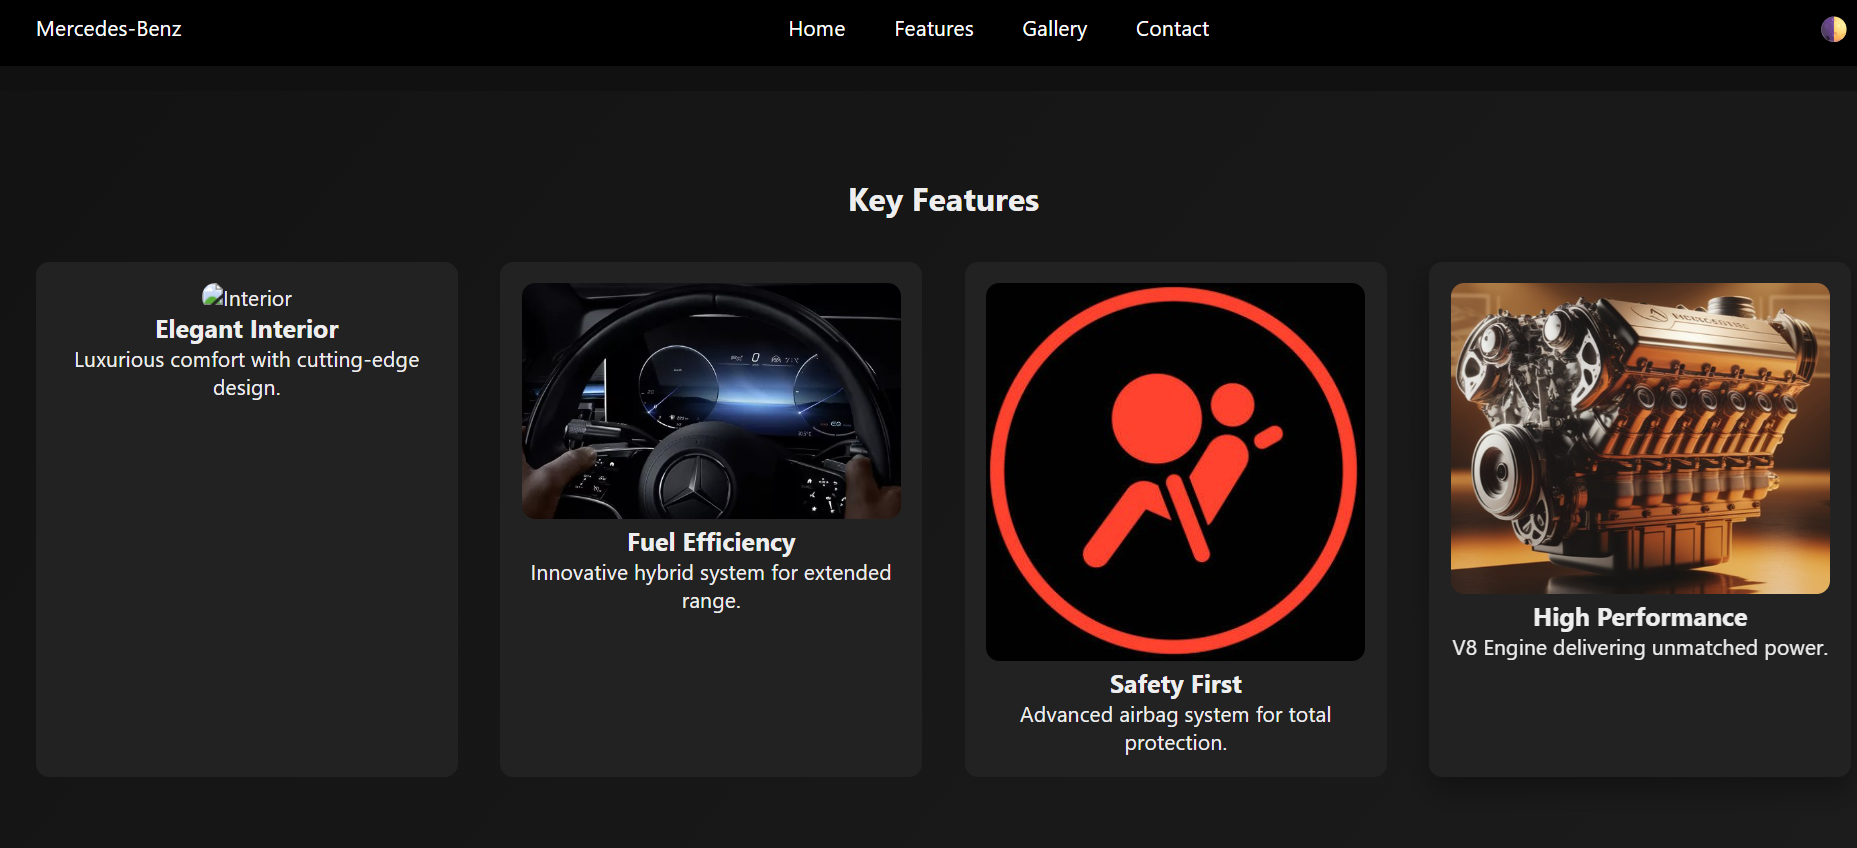1857x848 pixels.
Task: Click 'Advanced airbag system for total protection.' text
Action: pos(1175,729)
